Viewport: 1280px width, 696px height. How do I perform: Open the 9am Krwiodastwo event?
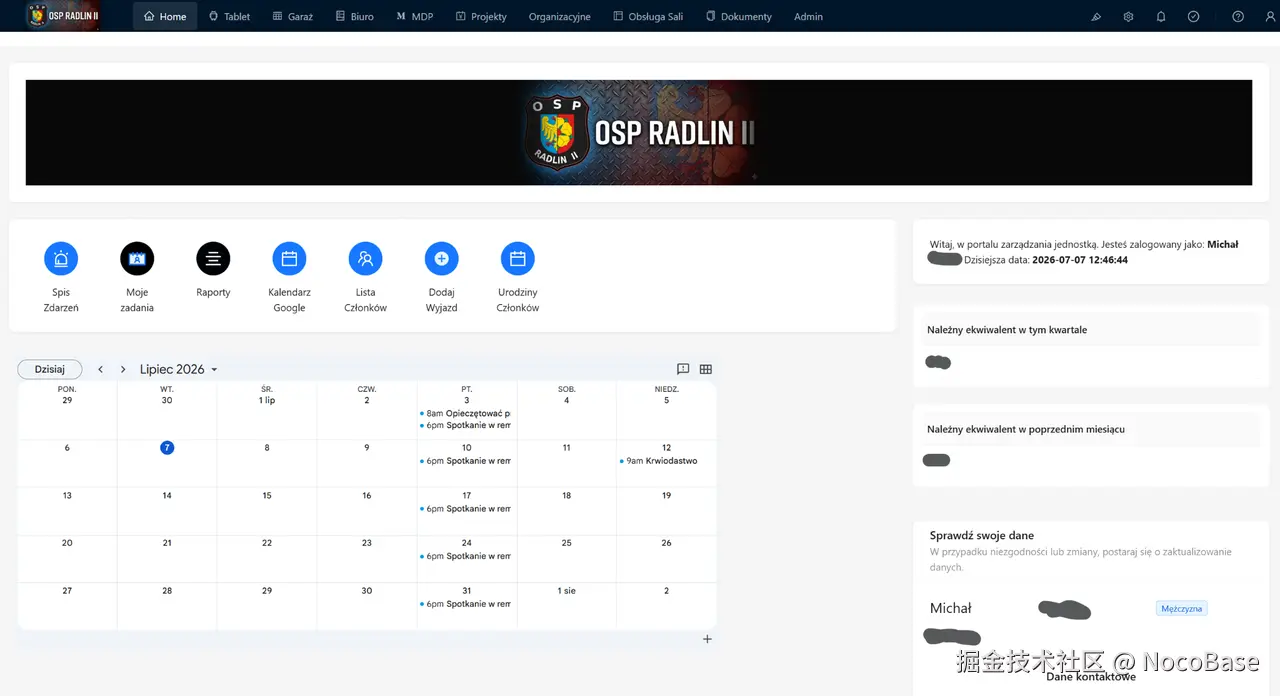(x=660, y=461)
